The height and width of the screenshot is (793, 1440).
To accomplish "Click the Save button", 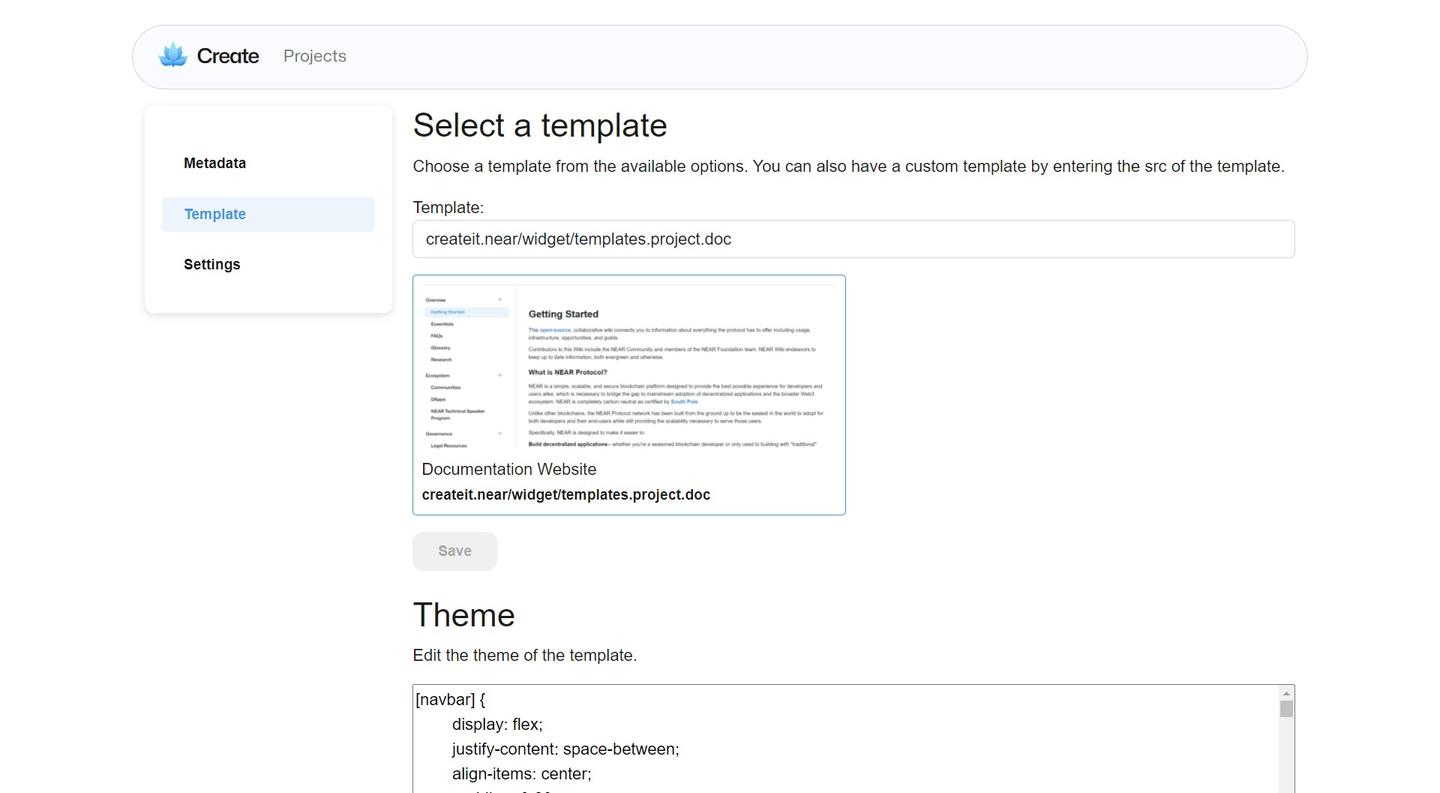I will 455,551.
